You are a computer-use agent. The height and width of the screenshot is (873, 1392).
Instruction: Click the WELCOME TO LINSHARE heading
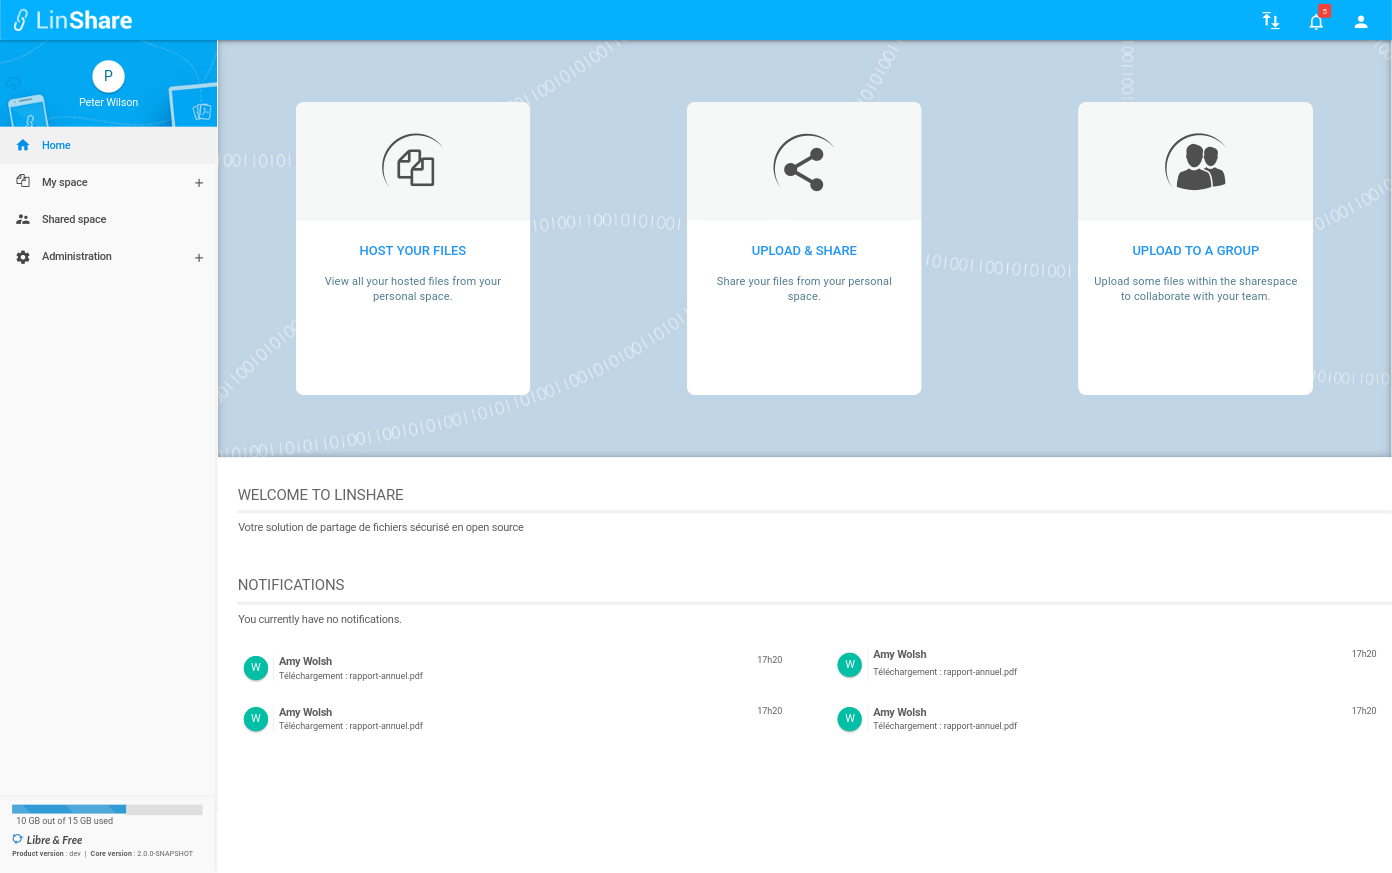pyautogui.click(x=321, y=495)
